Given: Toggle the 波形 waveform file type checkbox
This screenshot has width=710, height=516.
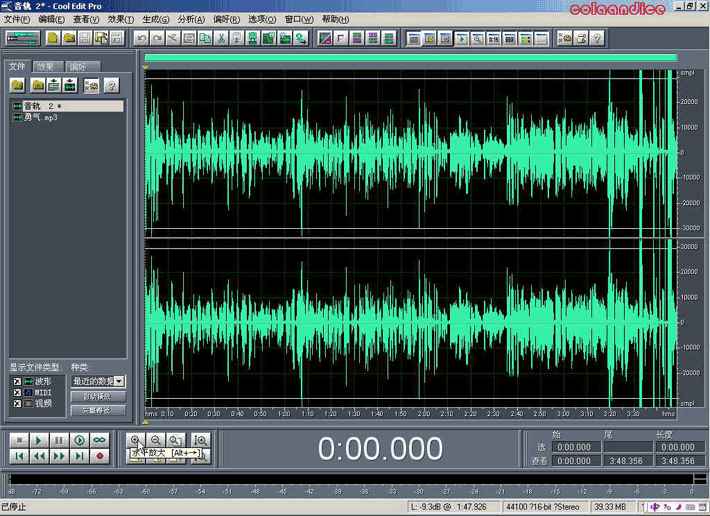Looking at the screenshot, I should tap(16, 381).
